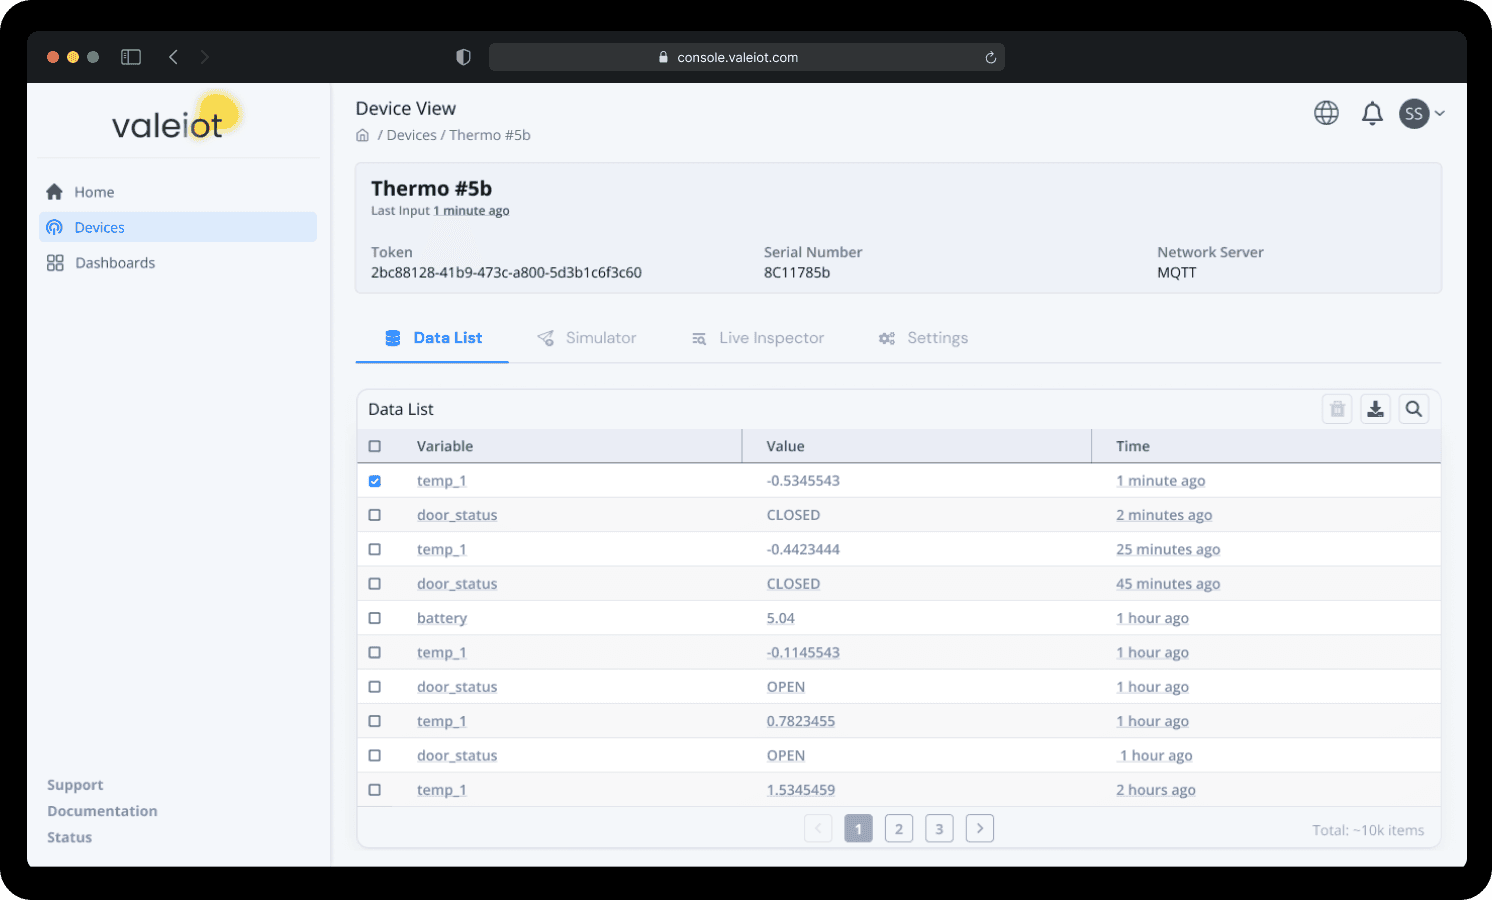Click the Variable column header
The height and width of the screenshot is (900, 1492).
click(x=445, y=446)
